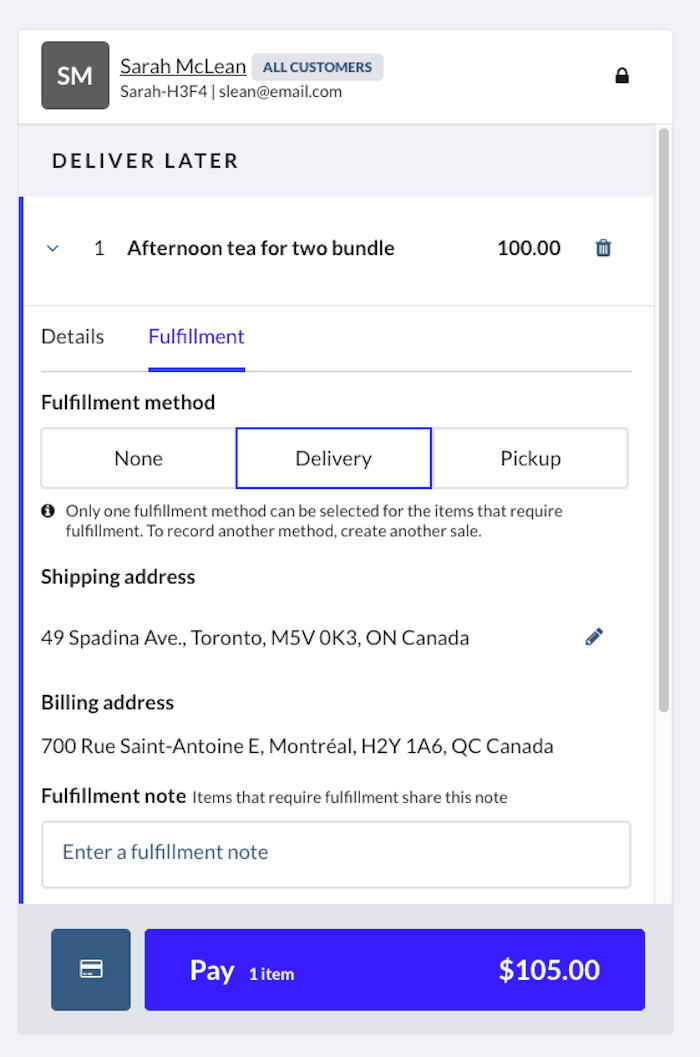The width and height of the screenshot is (700, 1057).
Task: Switch to the Details tab
Action: pyautogui.click(x=72, y=337)
